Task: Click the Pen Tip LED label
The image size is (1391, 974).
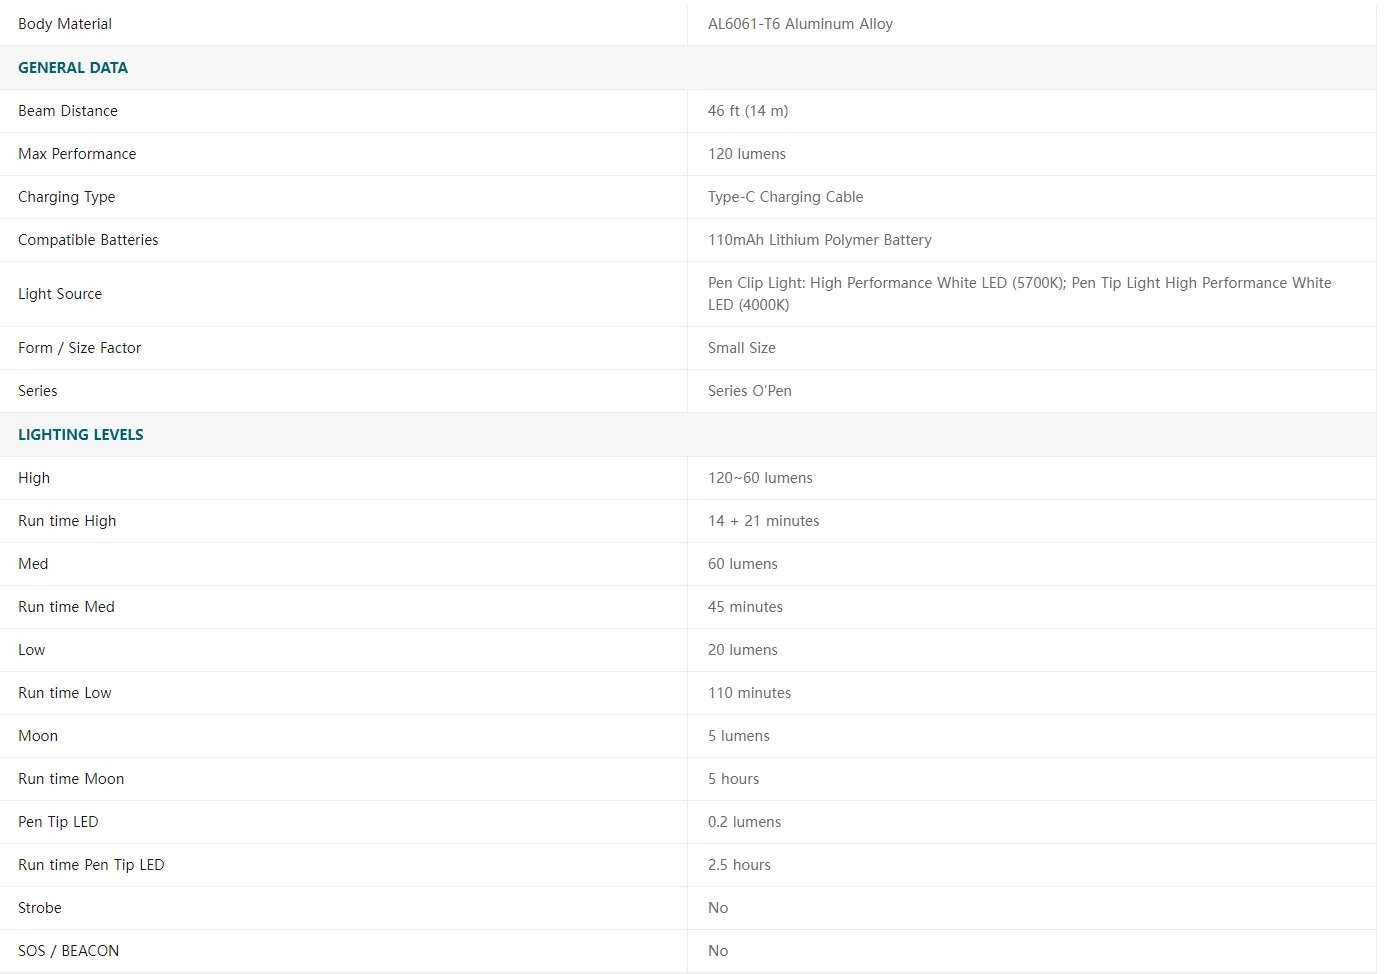Action: [x=58, y=822]
